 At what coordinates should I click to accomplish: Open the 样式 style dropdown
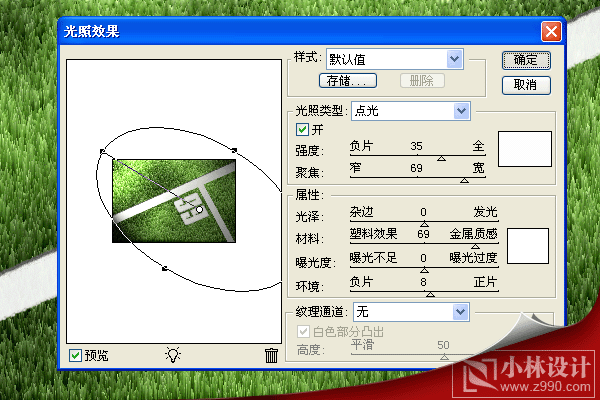point(454,59)
